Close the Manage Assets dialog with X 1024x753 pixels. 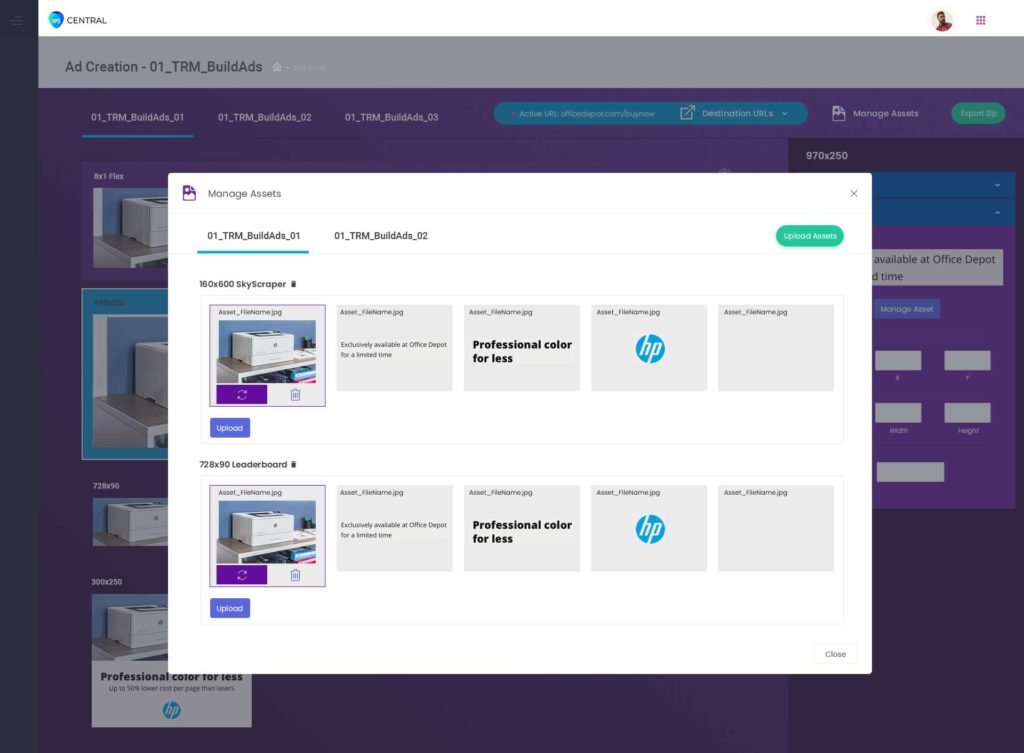point(853,194)
